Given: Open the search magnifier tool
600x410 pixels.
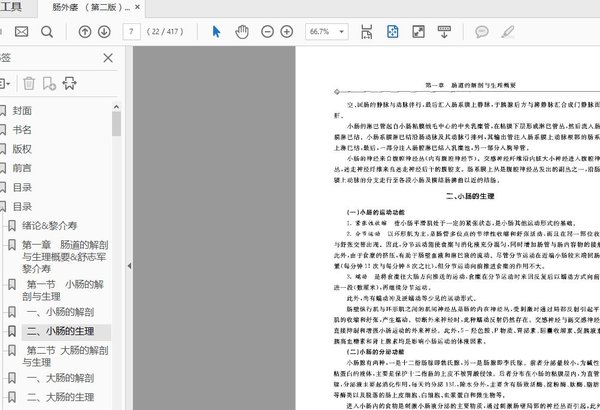Looking at the screenshot, I should point(47,32).
